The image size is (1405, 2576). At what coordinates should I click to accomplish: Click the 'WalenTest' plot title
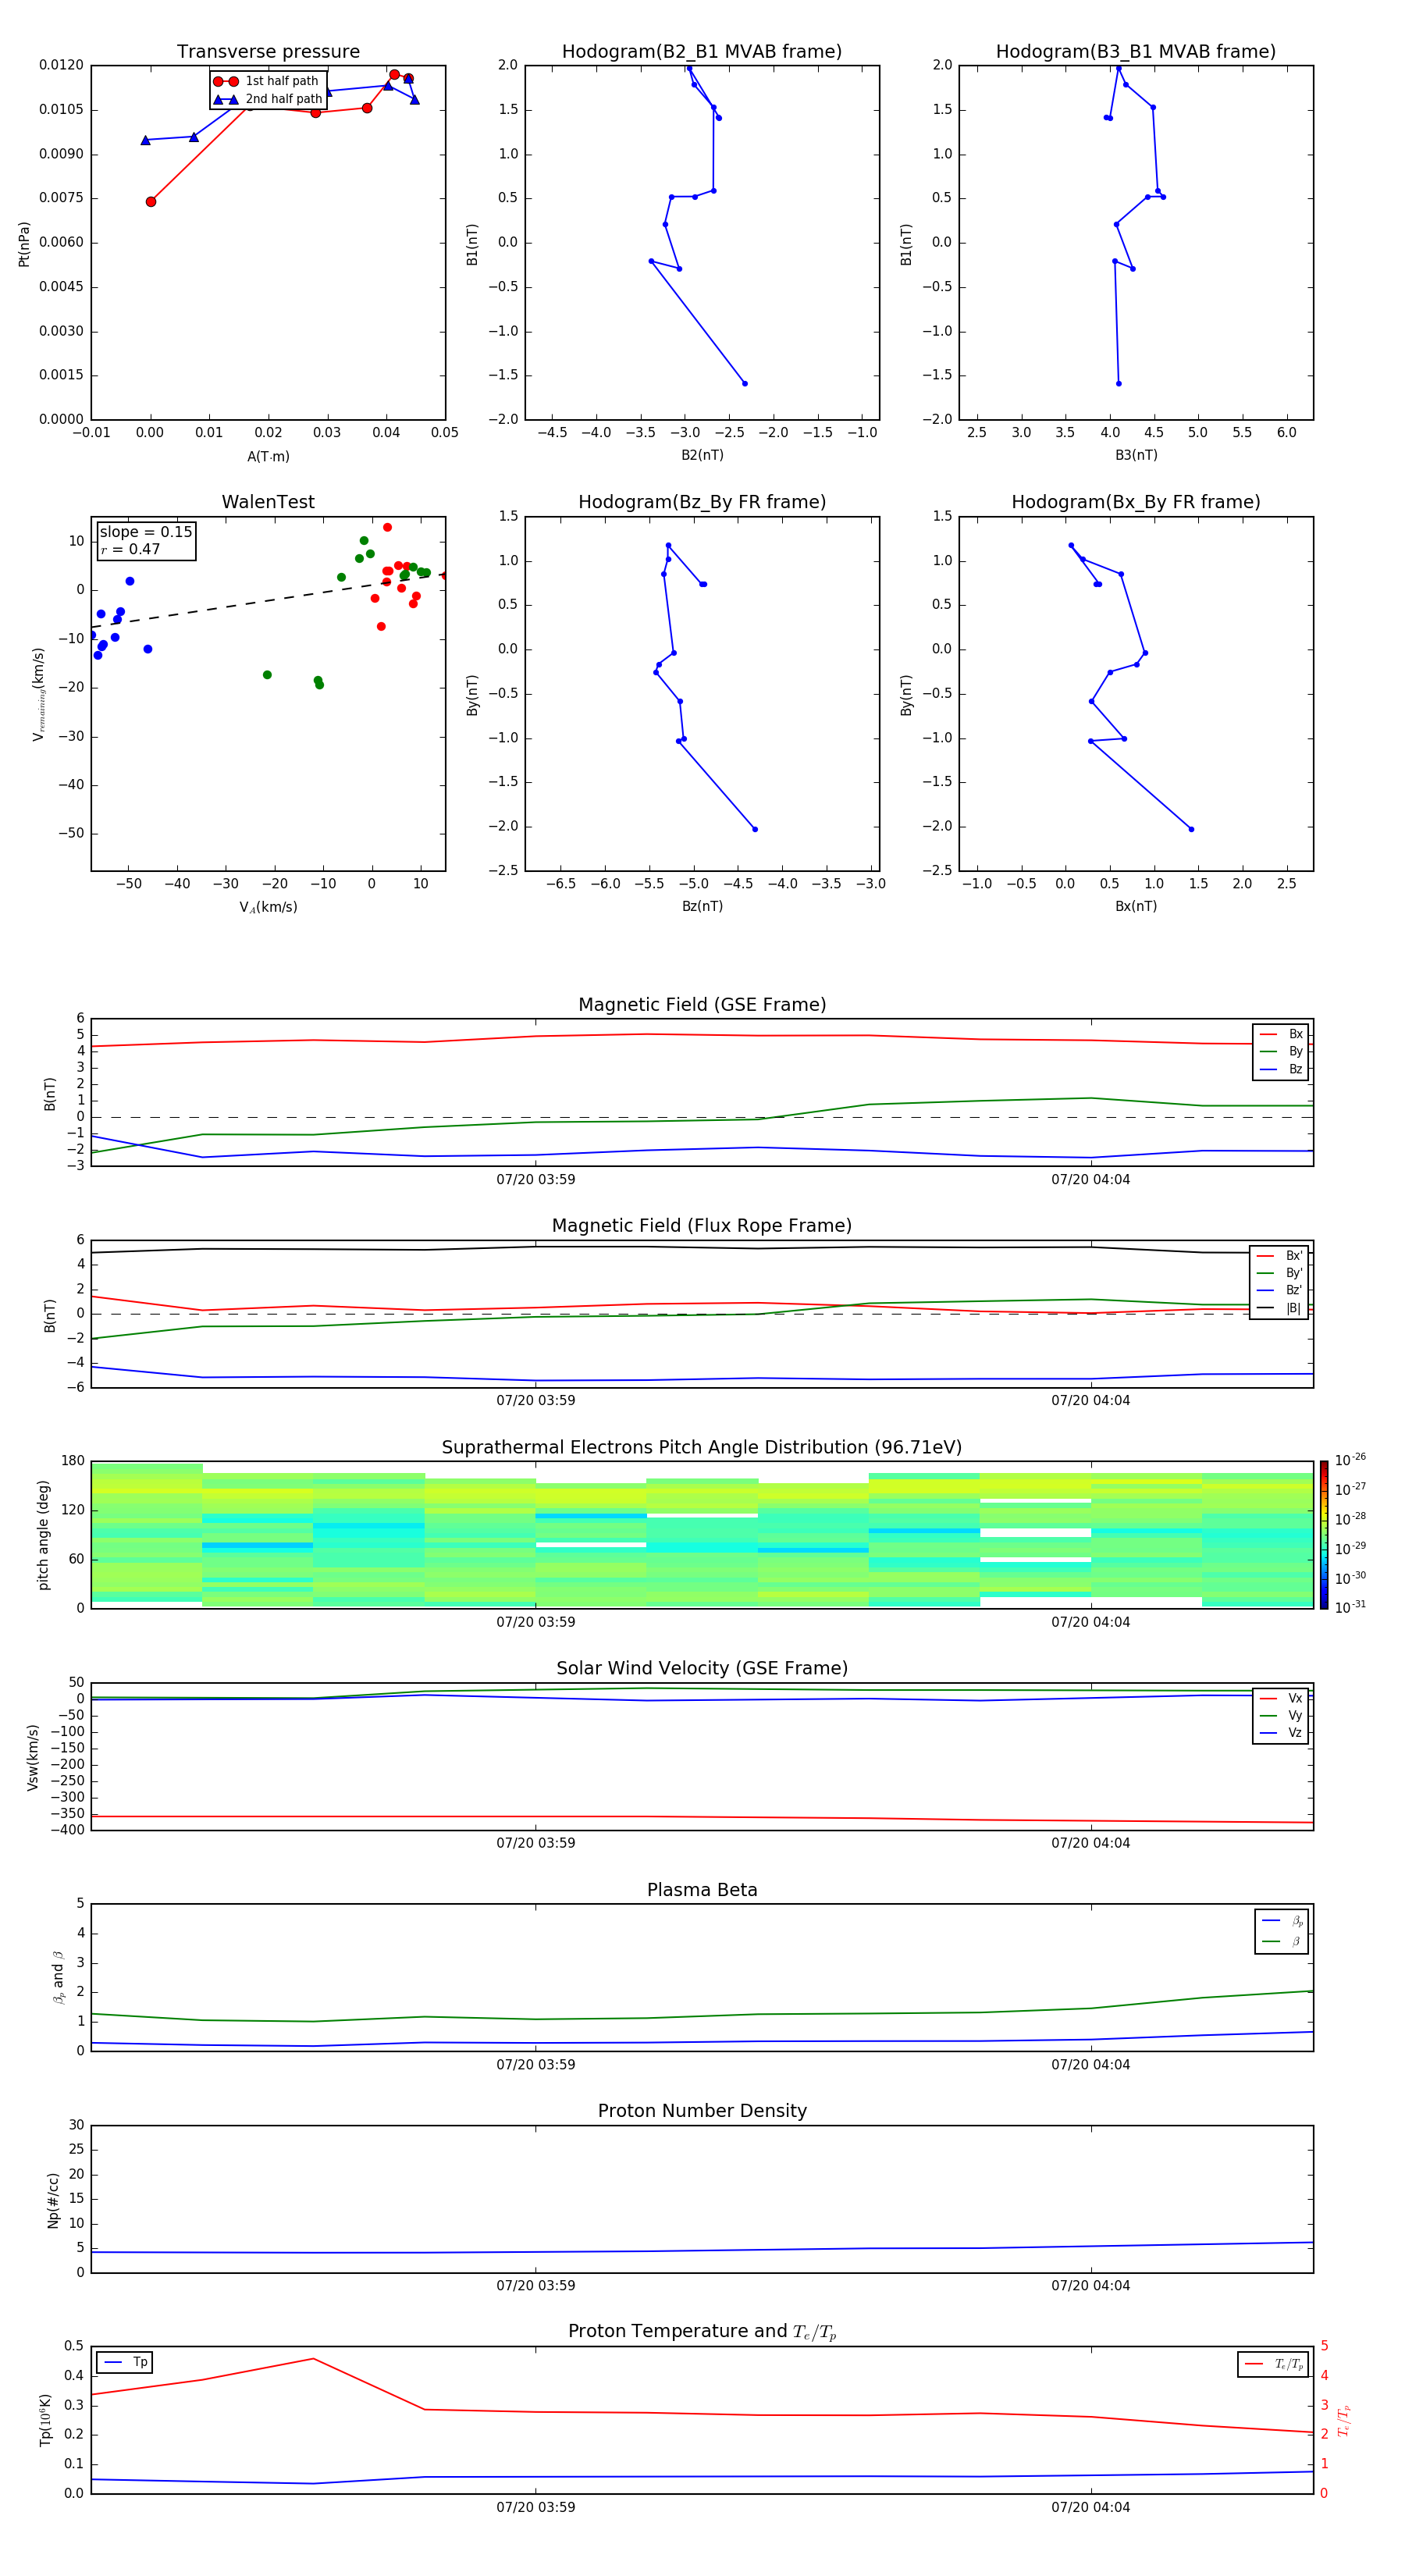click(268, 502)
